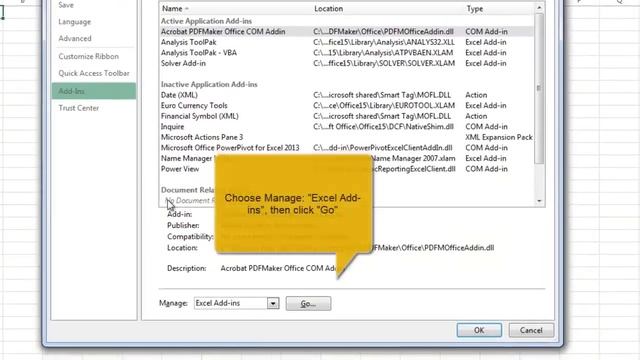
Task: Select Acrobat PDFMaker Office COM Addin row
Action: [346, 31]
